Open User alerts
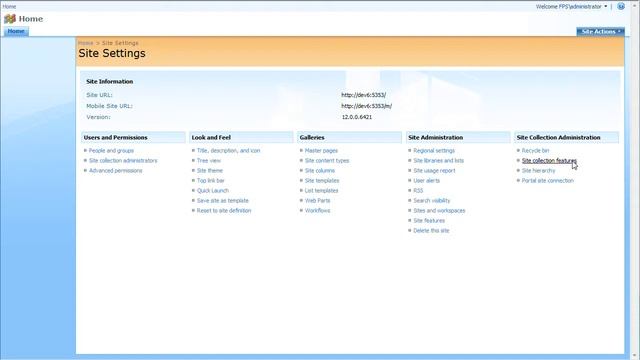 427,180
